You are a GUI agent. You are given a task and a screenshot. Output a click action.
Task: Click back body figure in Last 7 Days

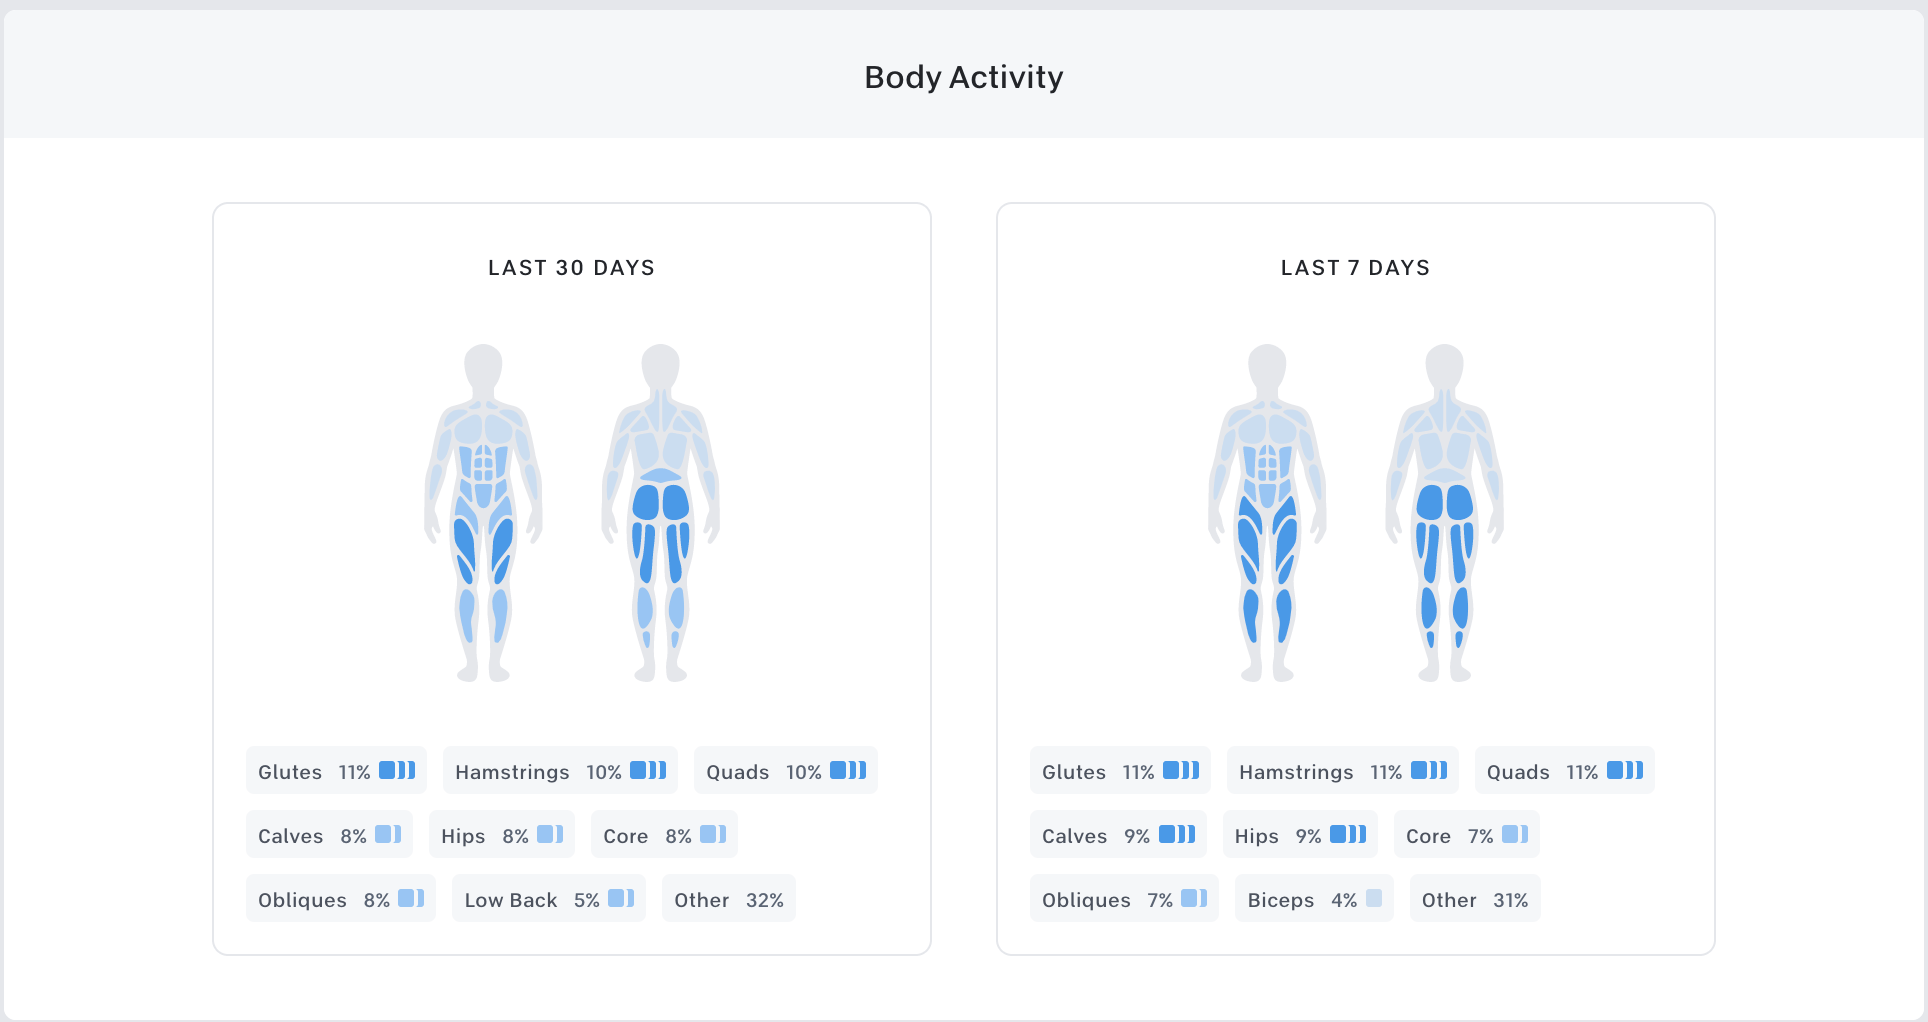coord(1445,513)
